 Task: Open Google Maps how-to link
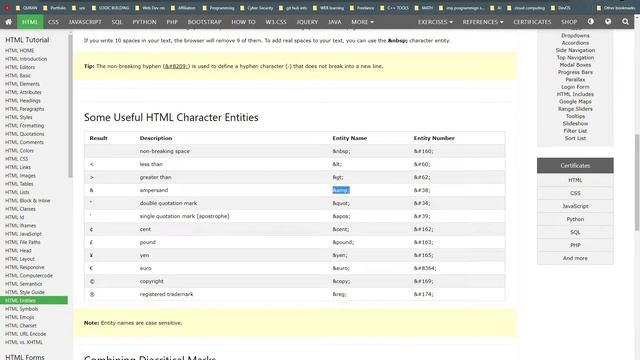click(x=575, y=102)
